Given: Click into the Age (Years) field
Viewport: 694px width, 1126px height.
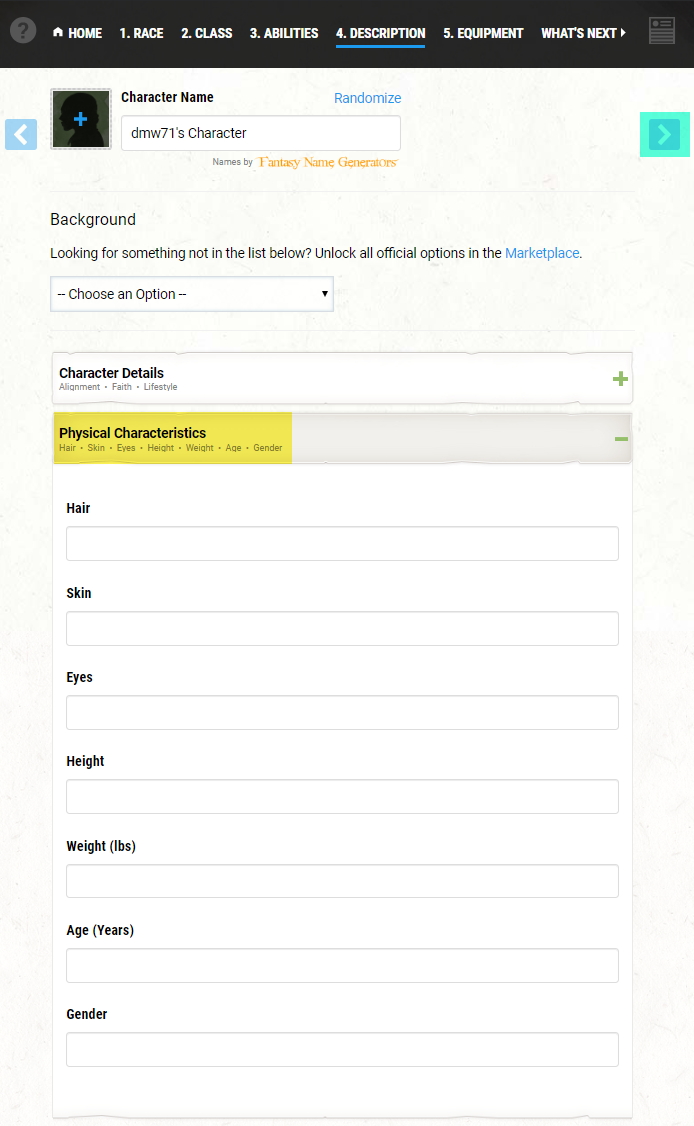Looking at the screenshot, I should [342, 965].
